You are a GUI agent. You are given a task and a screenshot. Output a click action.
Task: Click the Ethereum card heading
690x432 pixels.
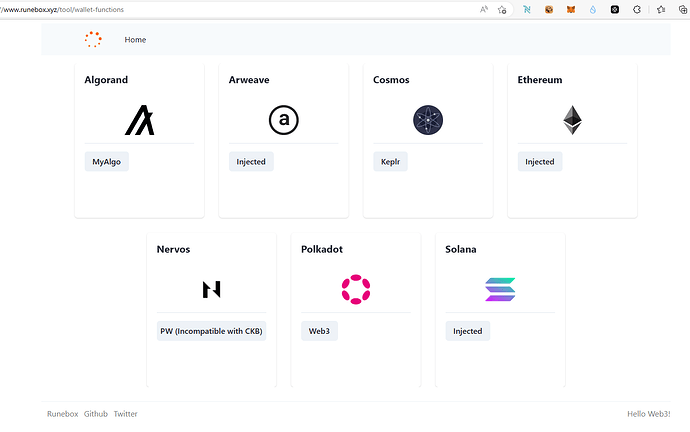point(540,80)
